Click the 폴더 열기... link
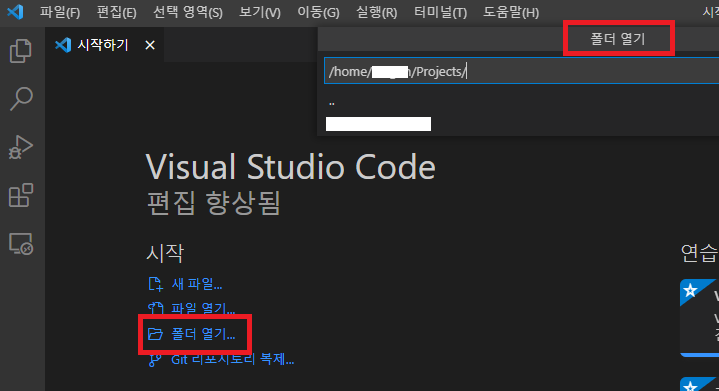This screenshot has width=719, height=391. coord(203,334)
